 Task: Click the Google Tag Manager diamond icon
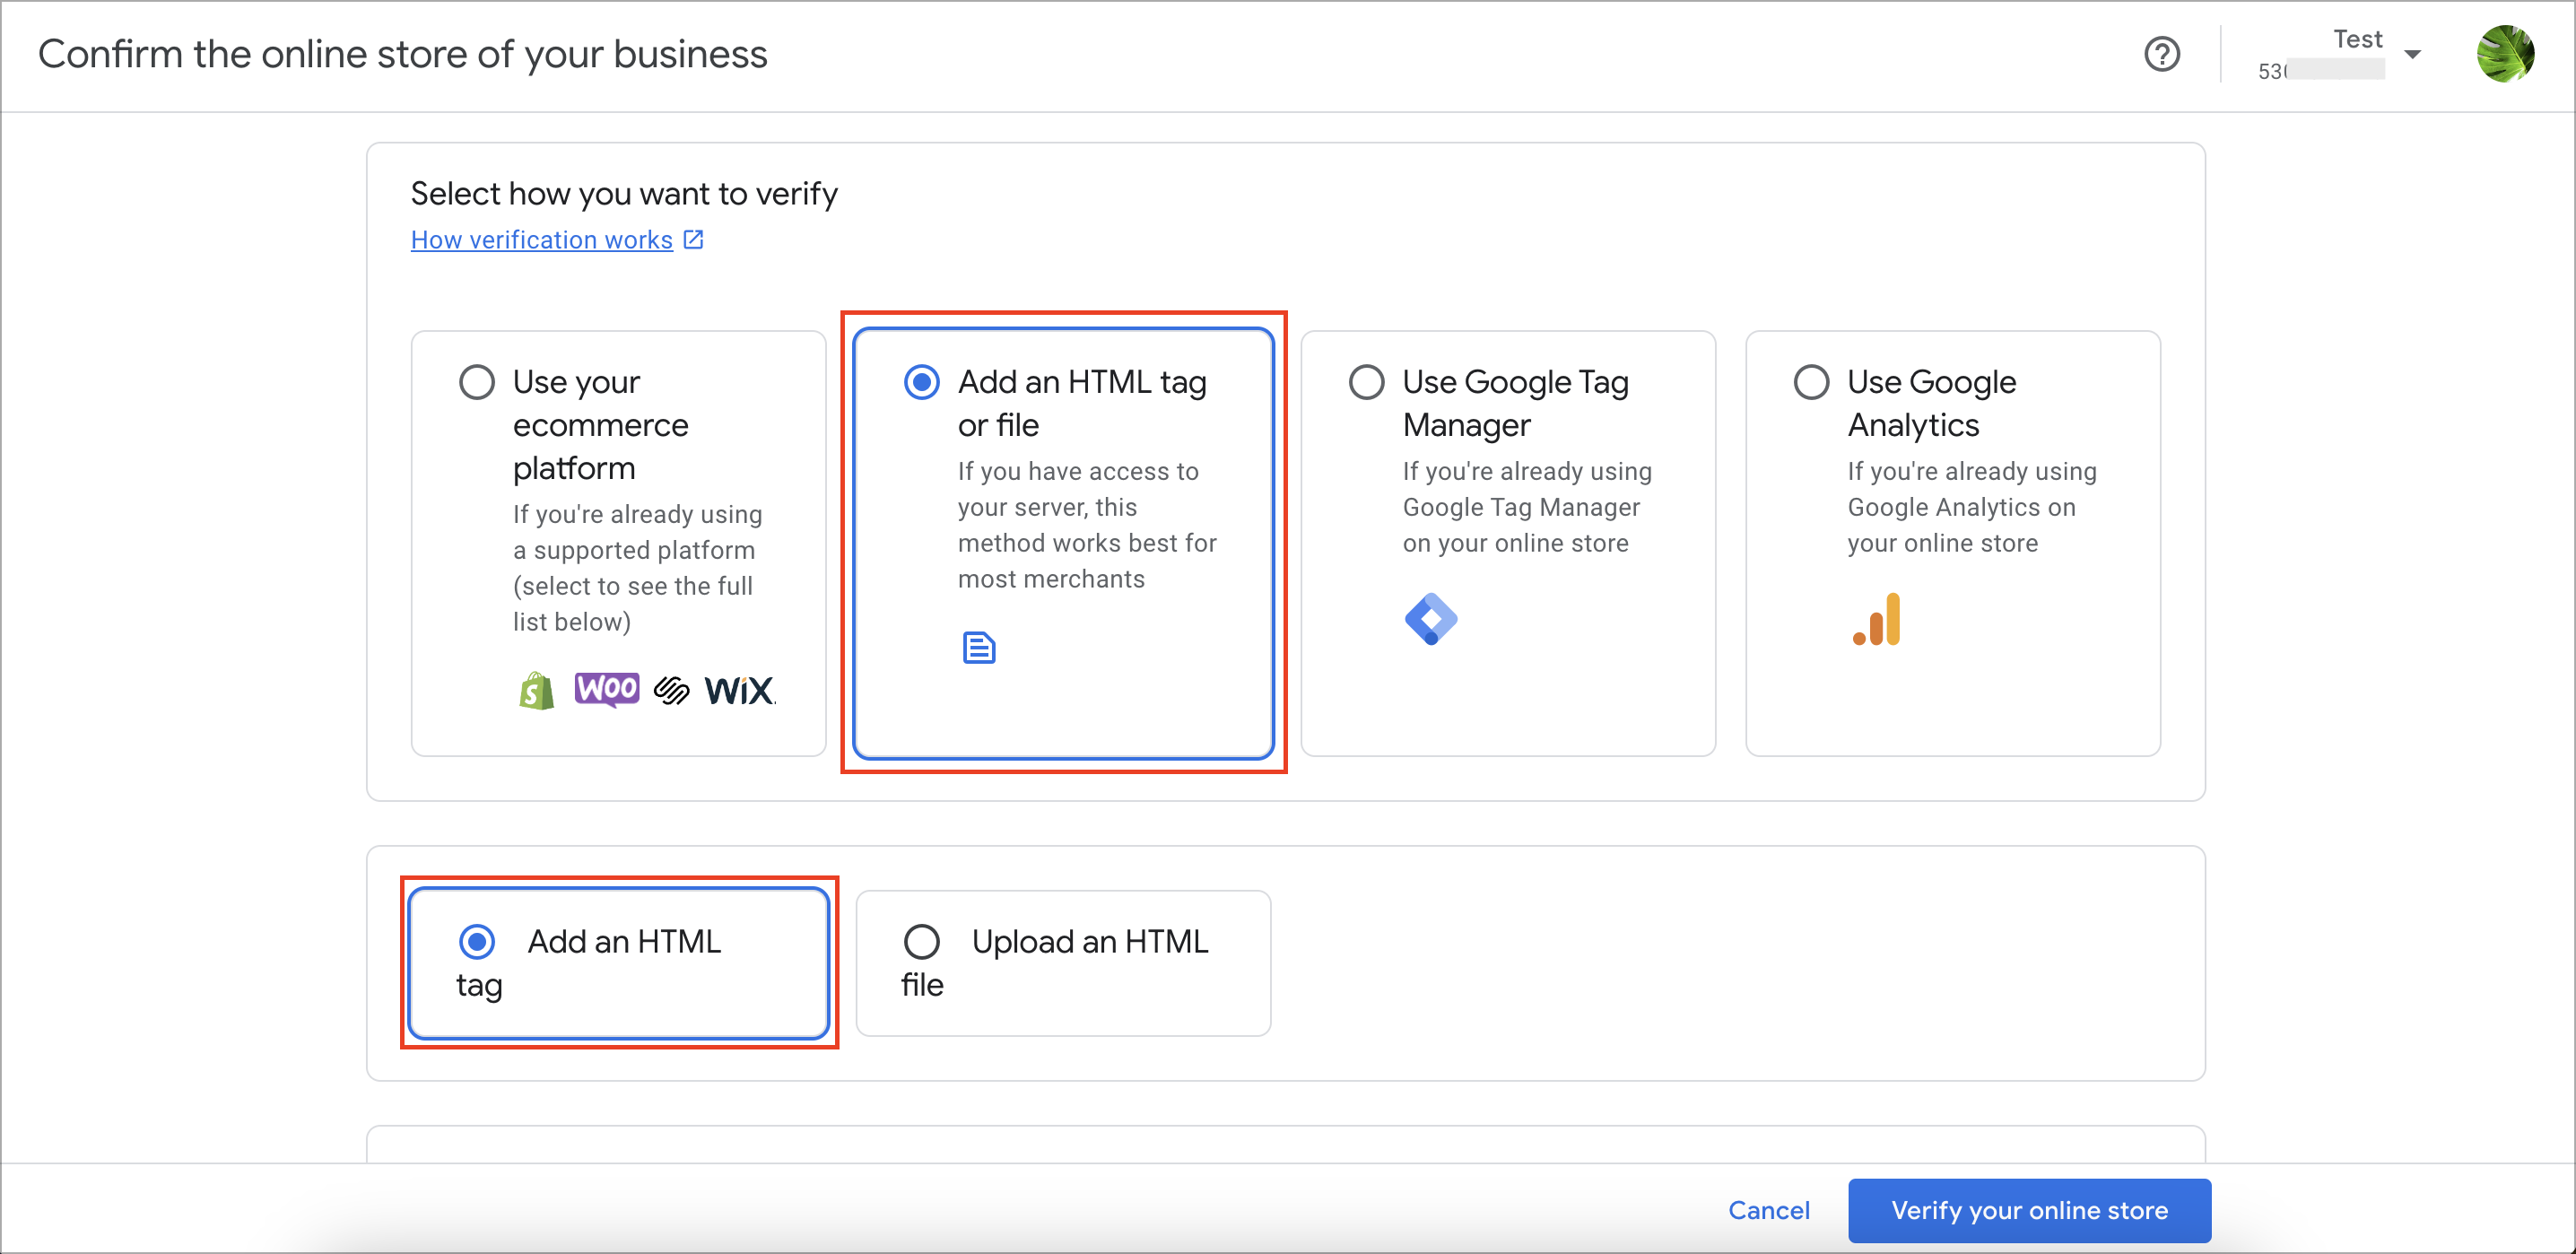1431,619
